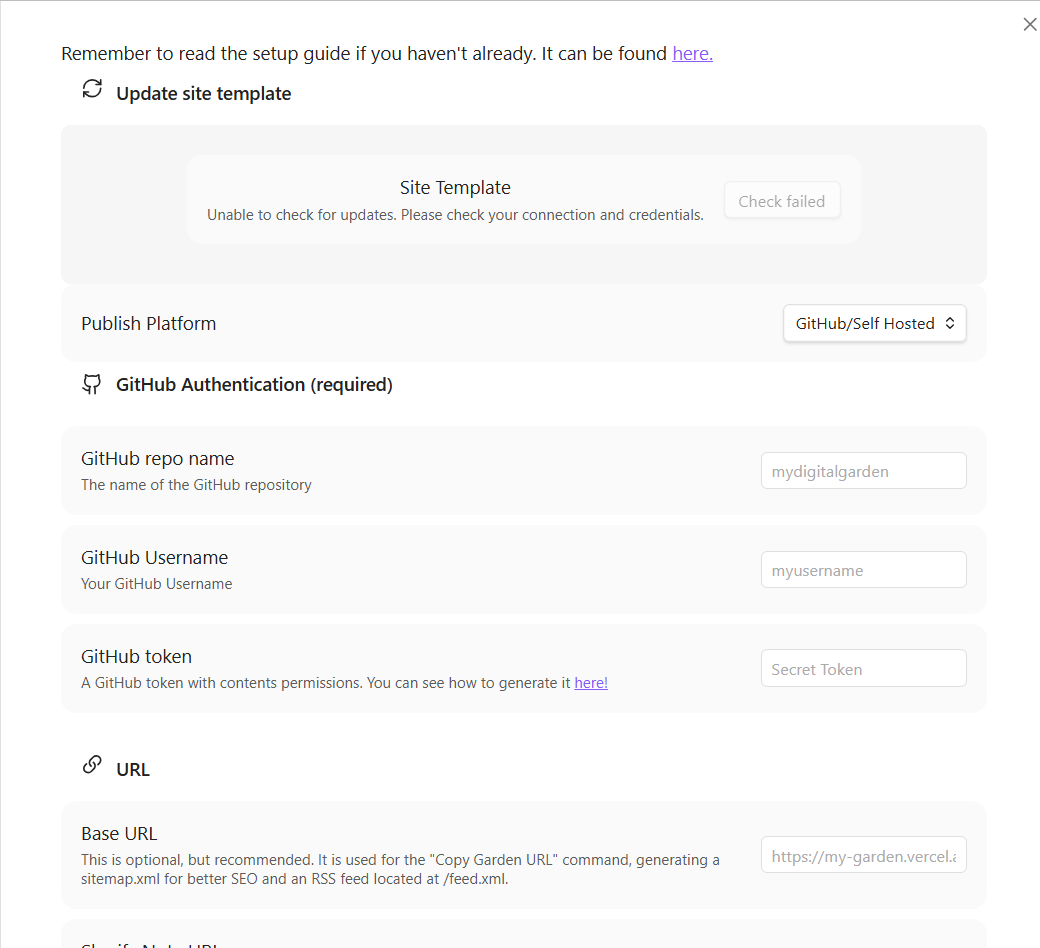Click the Base URL input field
The height and width of the screenshot is (948, 1040).
(x=864, y=855)
